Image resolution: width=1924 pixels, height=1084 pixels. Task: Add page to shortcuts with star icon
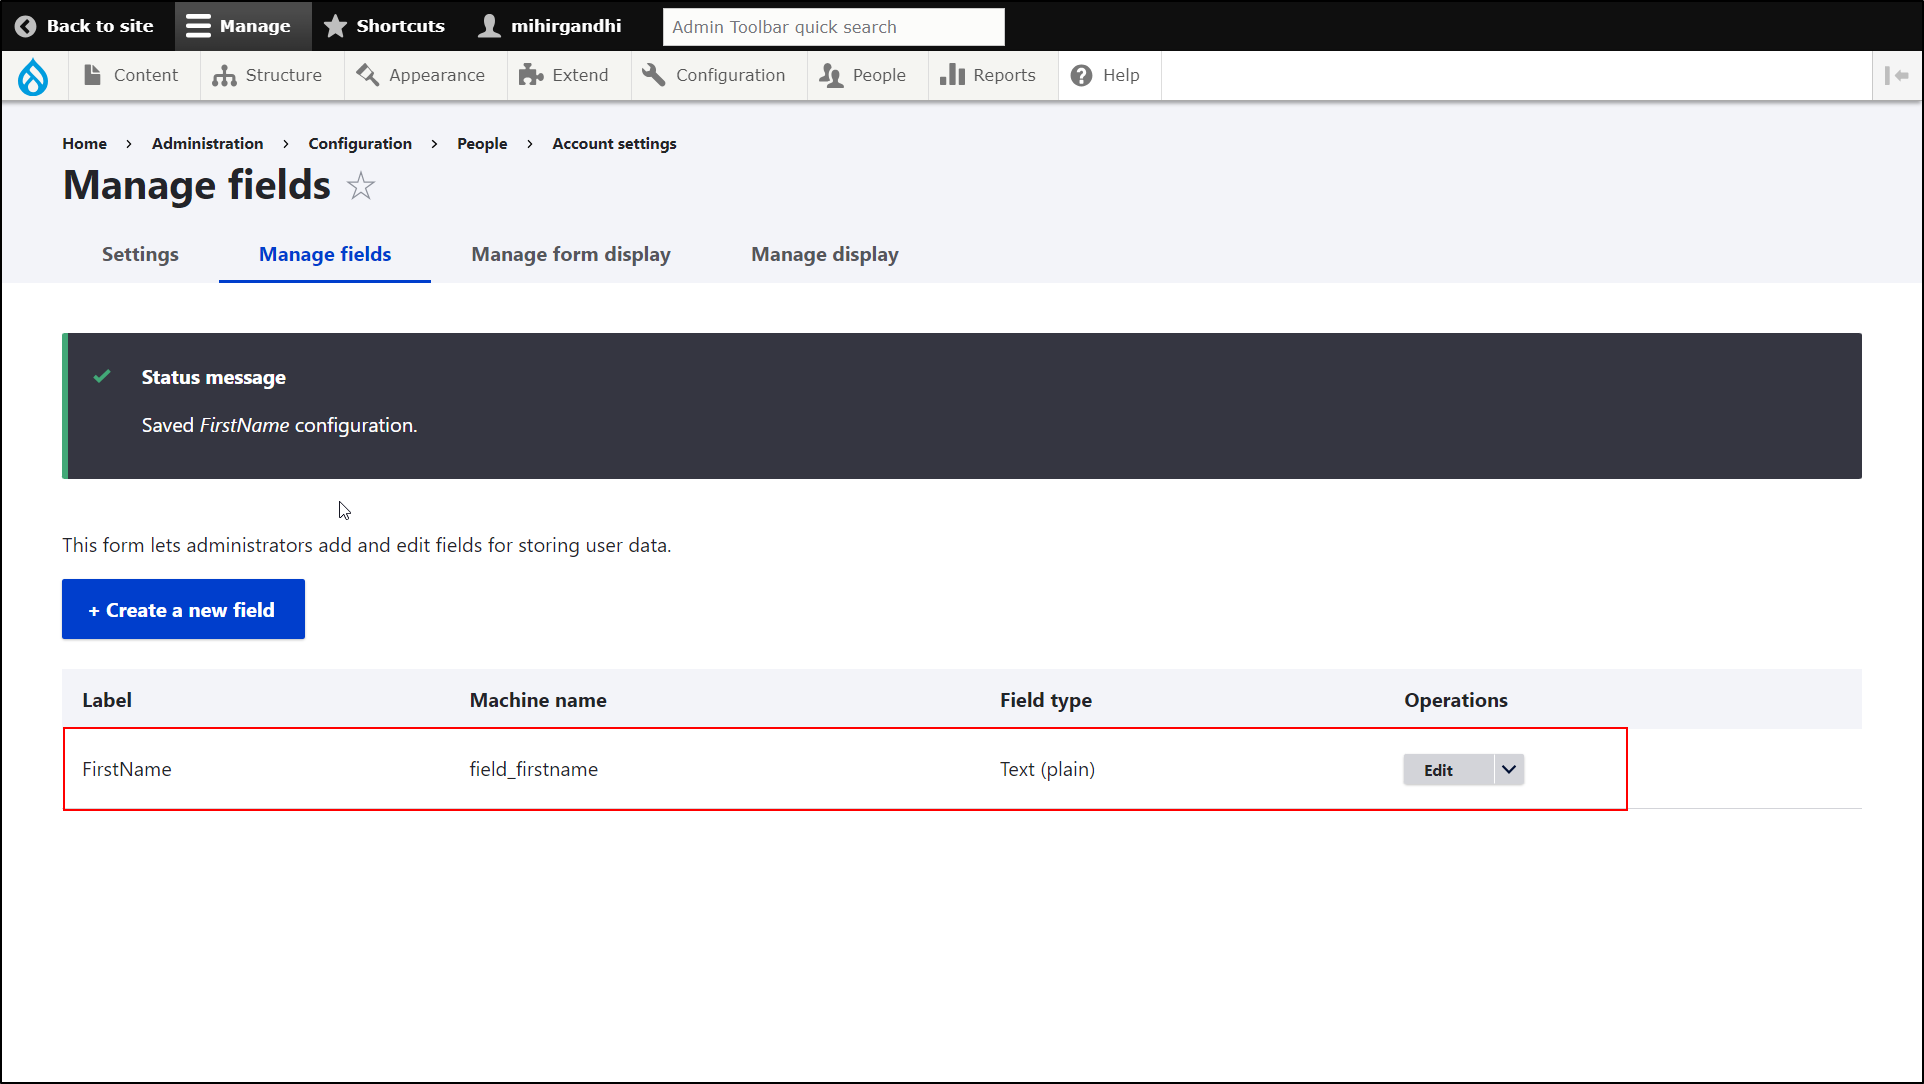click(x=361, y=186)
